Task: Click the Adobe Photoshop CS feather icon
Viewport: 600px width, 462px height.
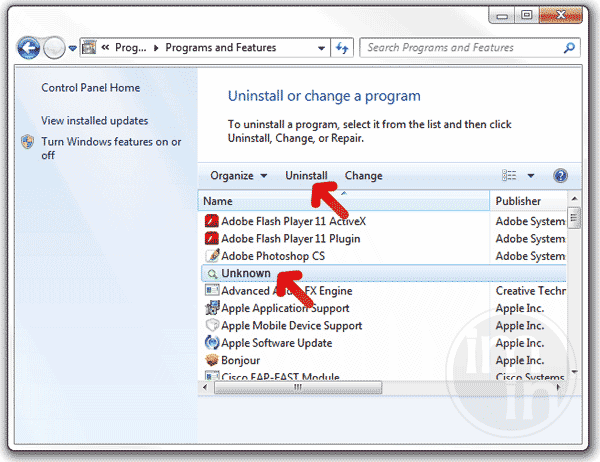Action: (212, 255)
